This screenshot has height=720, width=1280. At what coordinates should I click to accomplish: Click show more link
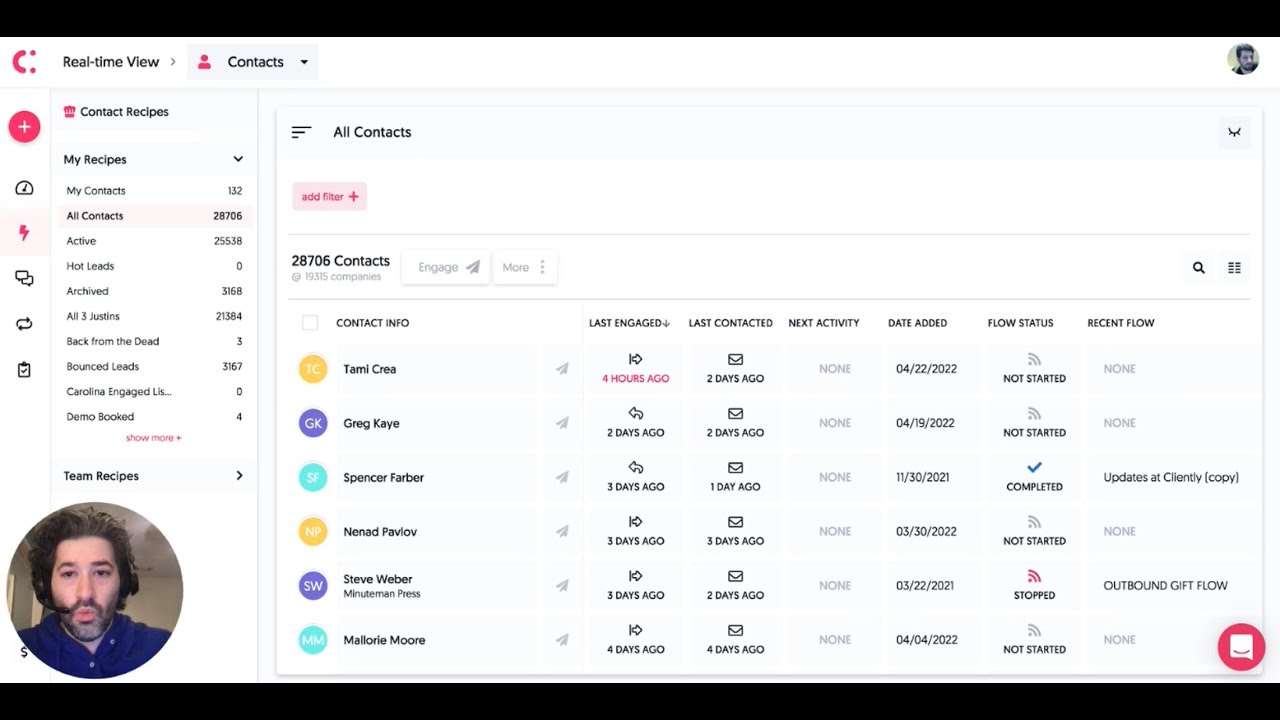[x=154, y=438]
